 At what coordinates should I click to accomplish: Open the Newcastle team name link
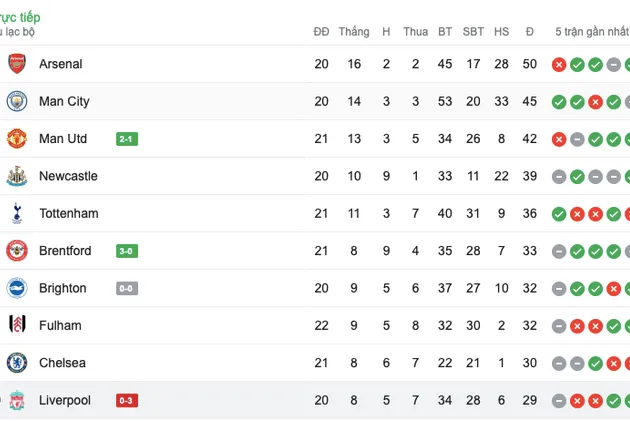click(68, 176)
